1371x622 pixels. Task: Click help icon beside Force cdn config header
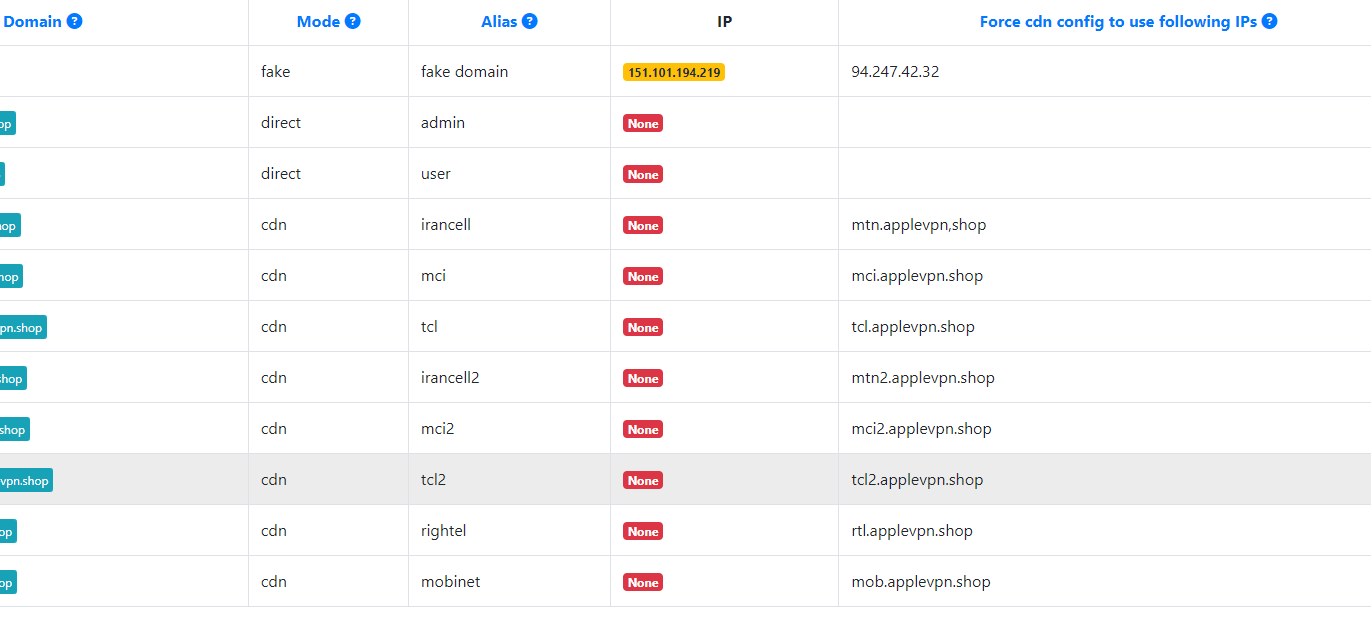click(x=1270, y=21)
